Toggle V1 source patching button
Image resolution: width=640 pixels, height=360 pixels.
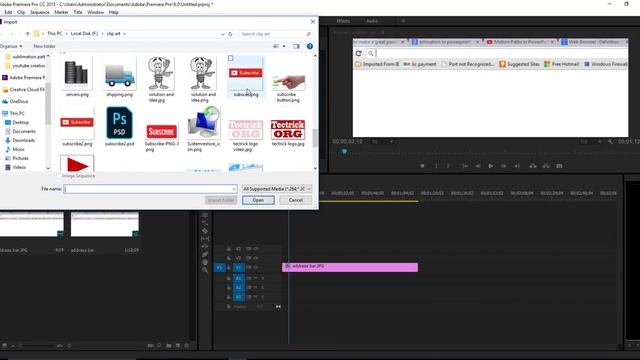tap(219, 267)
